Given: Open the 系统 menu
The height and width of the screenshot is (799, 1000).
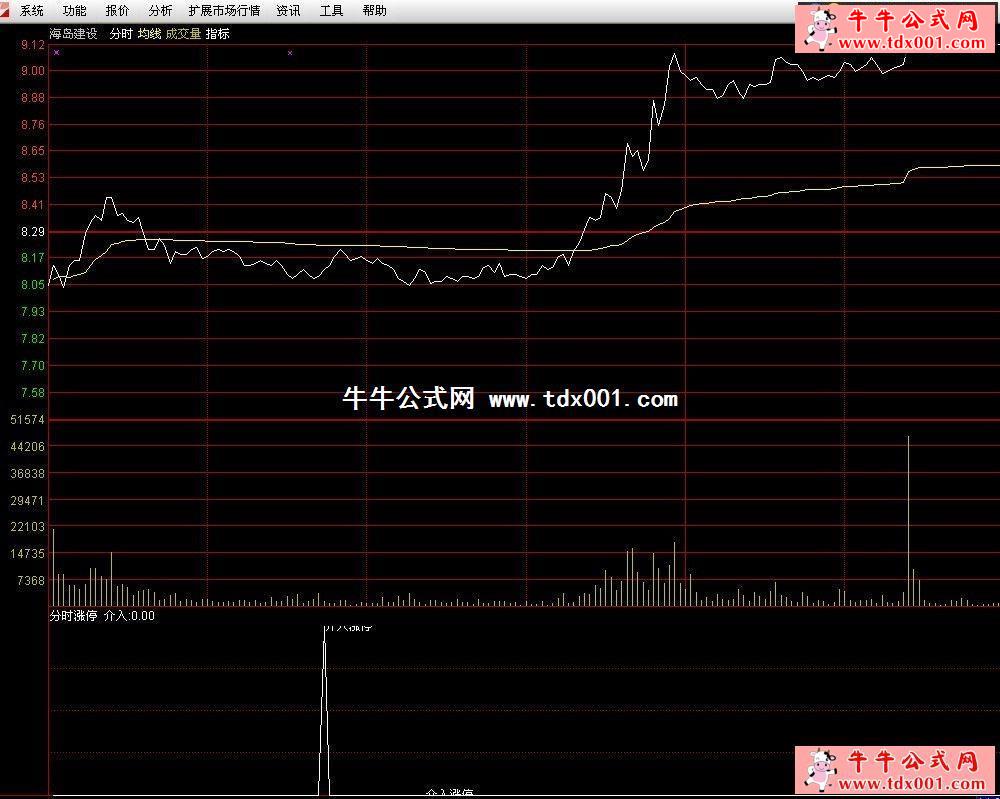Looking at the screenshot, I should [x=32, y=11].
